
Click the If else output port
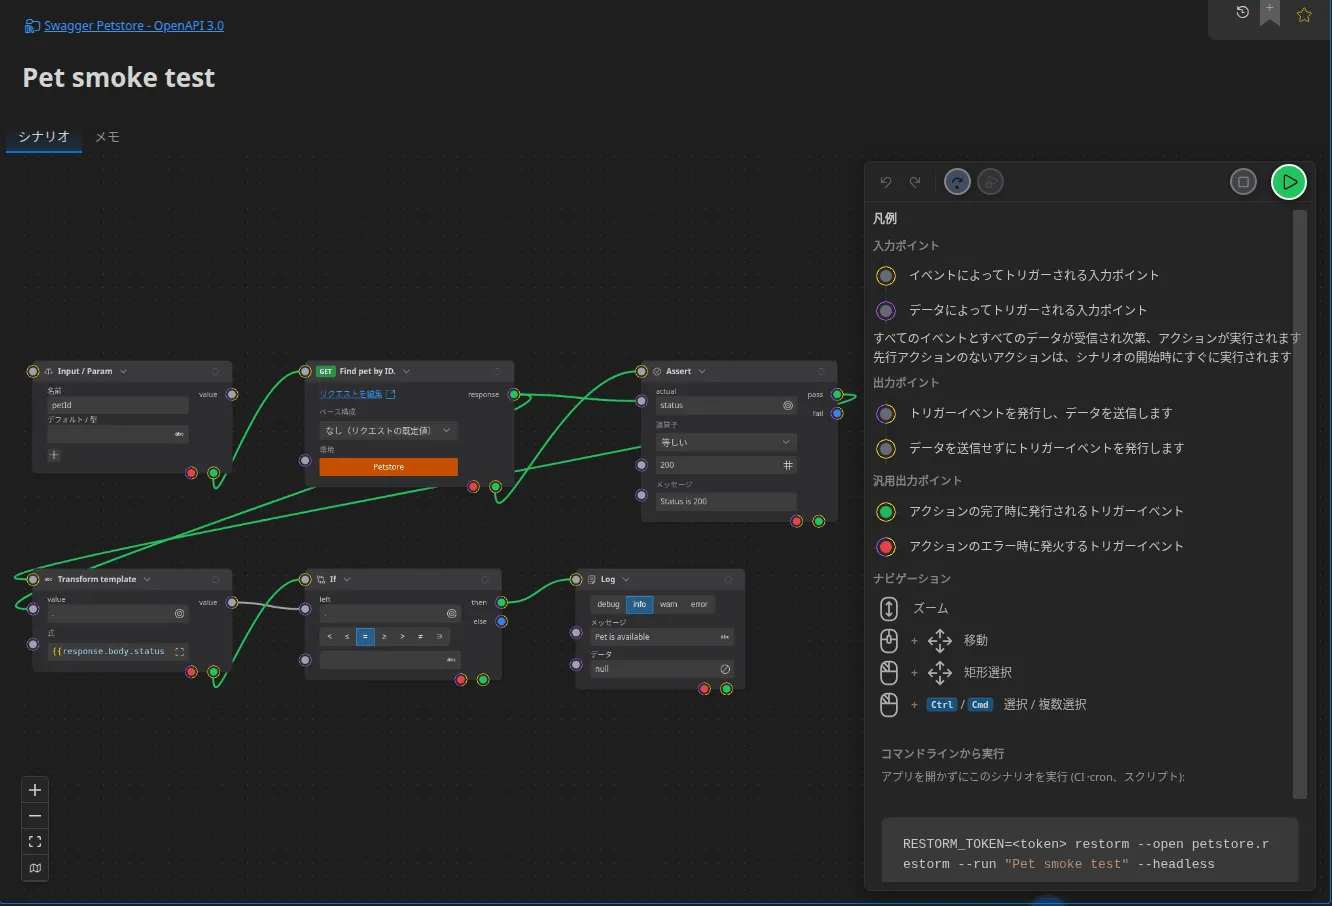[x=502, y=621]
